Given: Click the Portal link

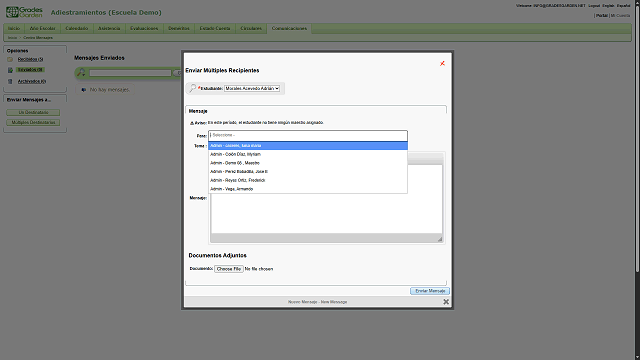Looking at the screenshot, I should click(602, 16).
